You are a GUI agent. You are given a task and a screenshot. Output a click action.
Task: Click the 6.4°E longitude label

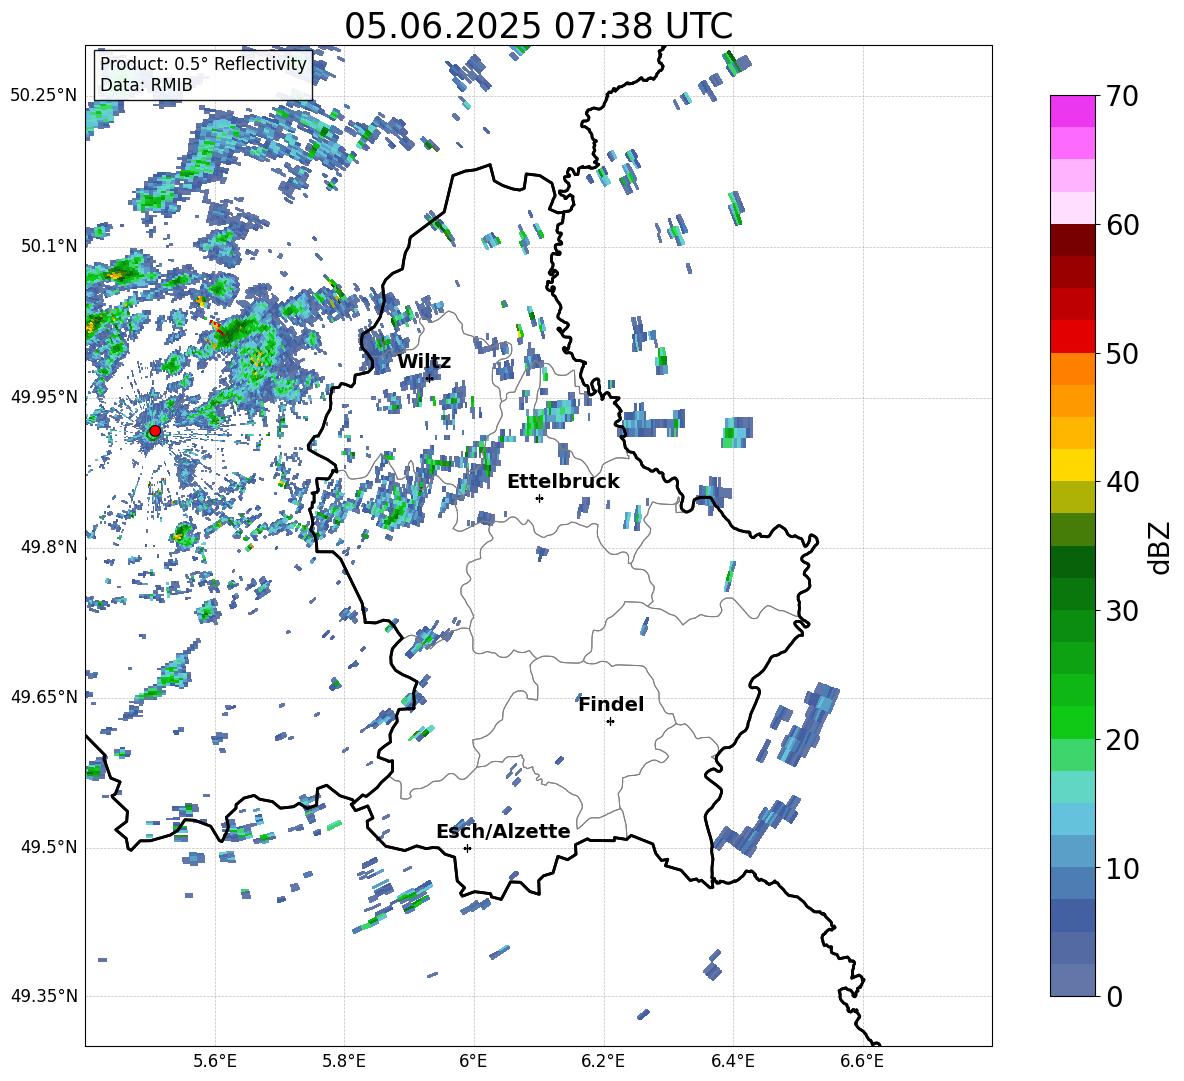[732, 1062]
